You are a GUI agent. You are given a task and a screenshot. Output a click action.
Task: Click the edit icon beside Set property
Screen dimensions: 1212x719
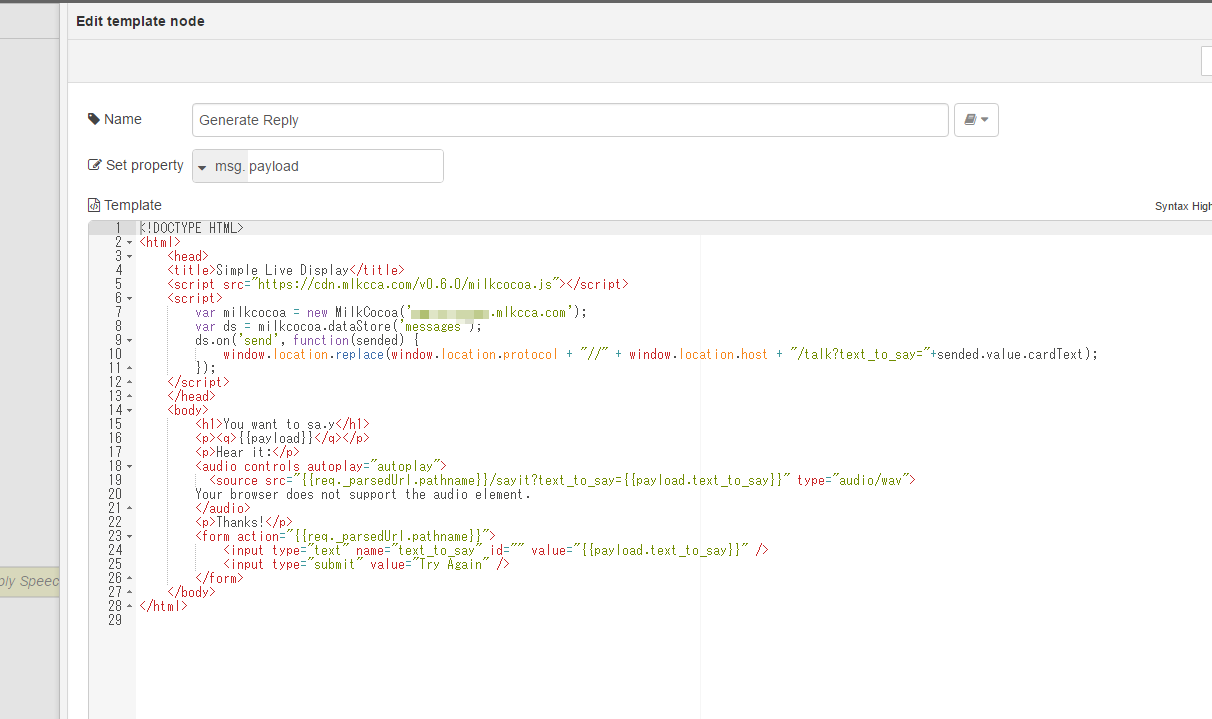95,165
